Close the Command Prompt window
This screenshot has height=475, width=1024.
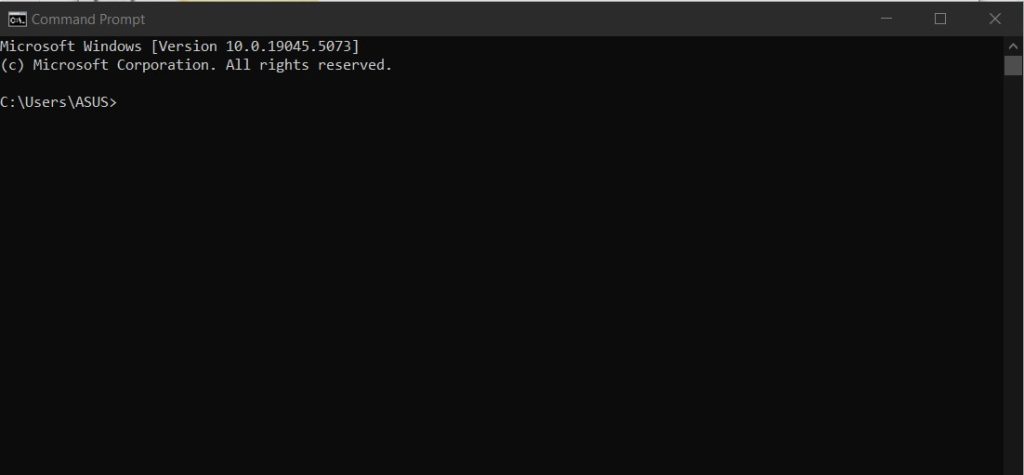pyautogui.click(x=994, y=19)
